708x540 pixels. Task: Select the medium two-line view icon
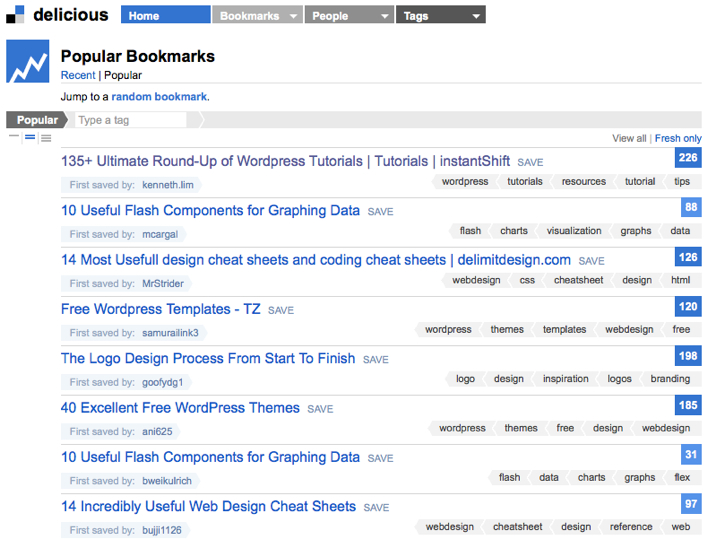point(30,137)
